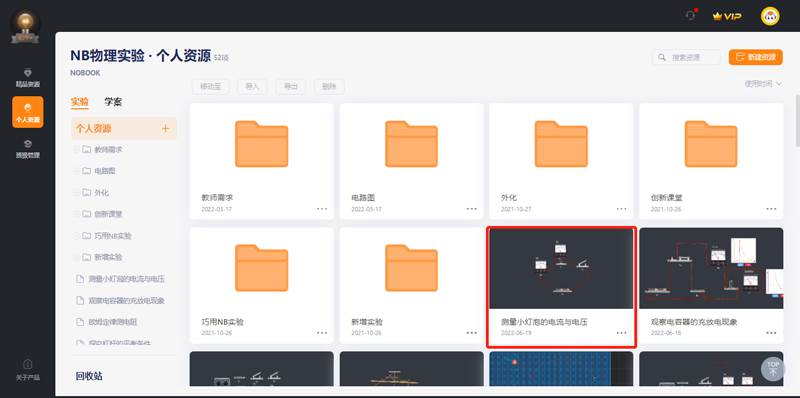Add folder with plus next to 个人资源
Image resolution: width=800 pixels, height=398 pixels.
[x=165, y=129]
